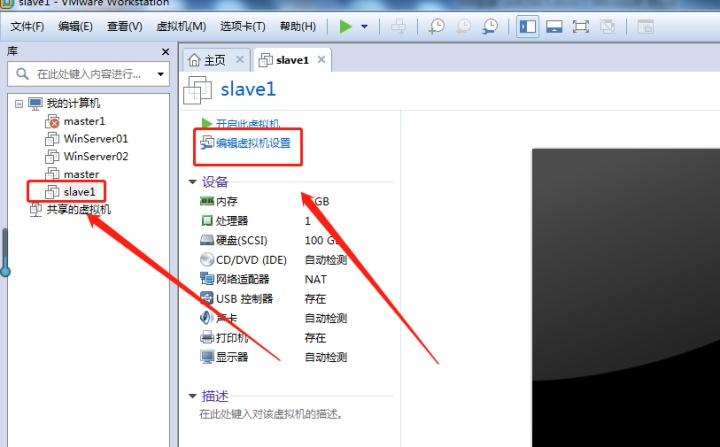
Task: Close the 库 library panel
Action: (165, 52)
